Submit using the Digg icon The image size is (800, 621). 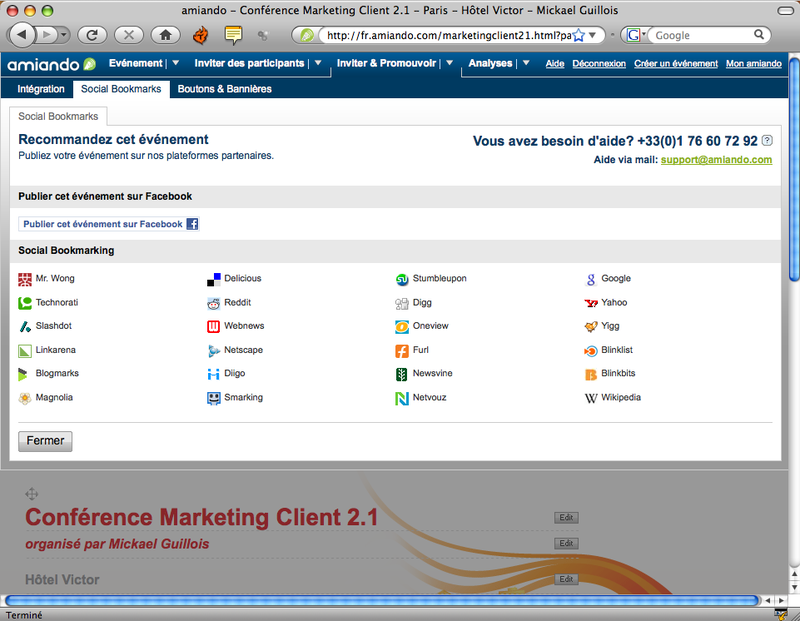(402, 303)
